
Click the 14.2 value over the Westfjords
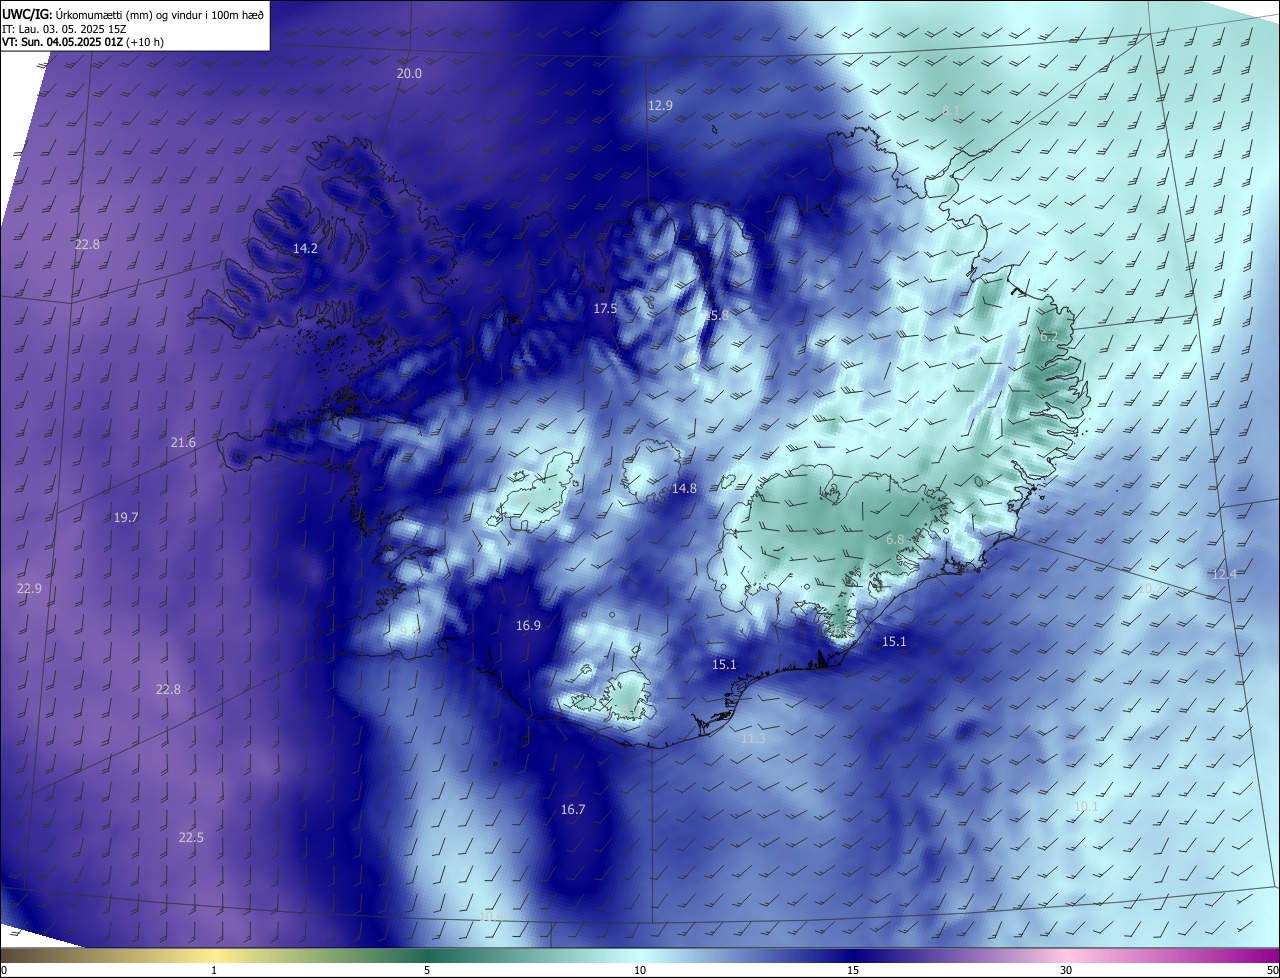(305, 248)
